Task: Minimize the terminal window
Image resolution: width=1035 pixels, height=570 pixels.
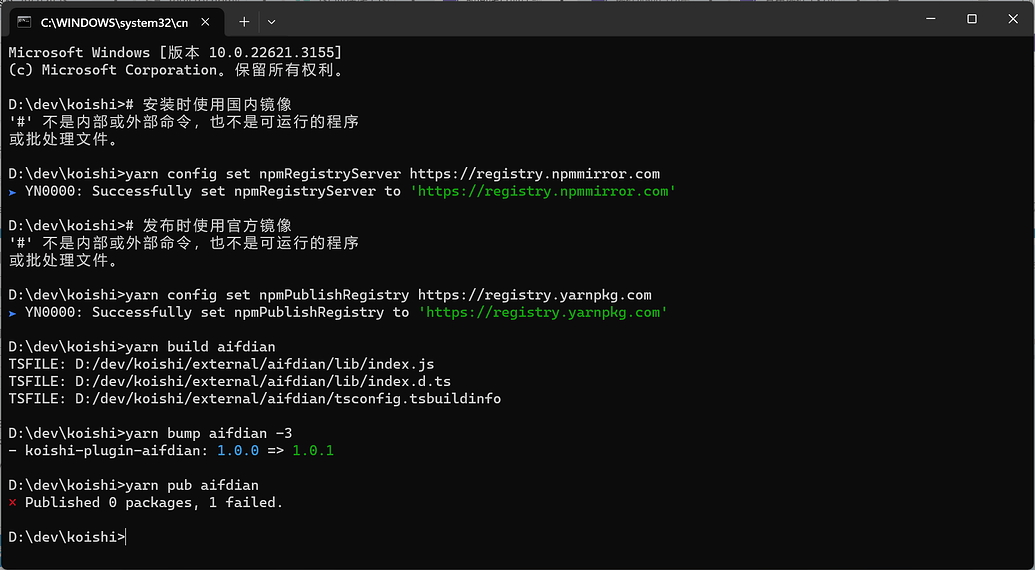Action: (926, 19)
